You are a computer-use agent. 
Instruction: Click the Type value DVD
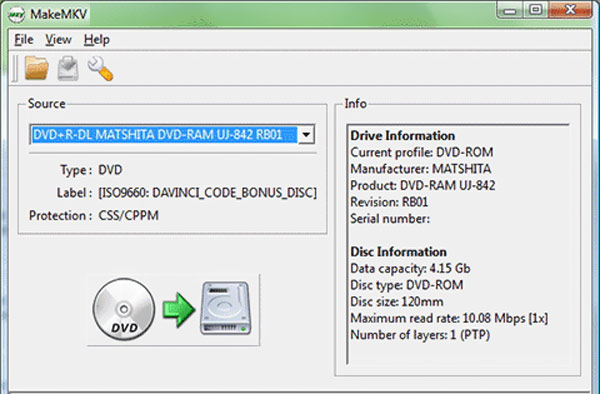(x=110, y=169)
